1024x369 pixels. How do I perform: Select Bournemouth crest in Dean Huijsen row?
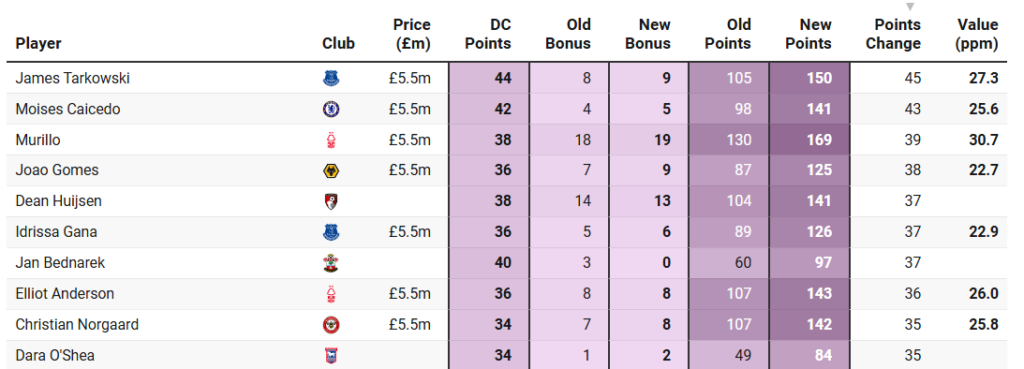click(331, 202)
